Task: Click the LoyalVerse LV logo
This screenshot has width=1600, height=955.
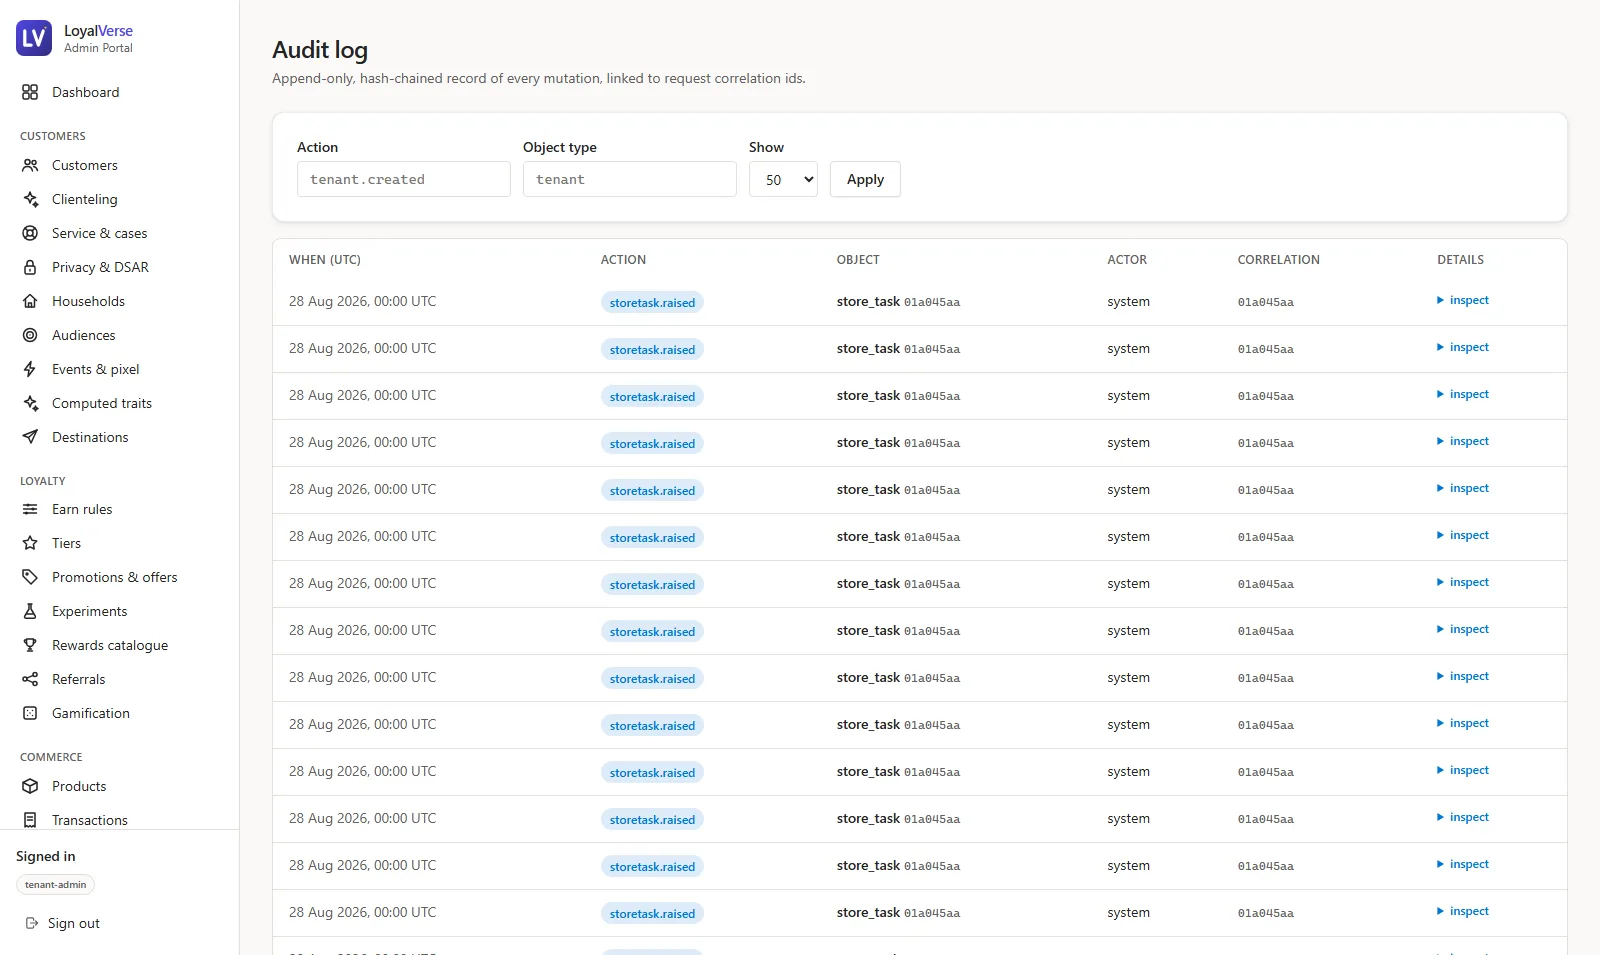Action: click(34, 38)
